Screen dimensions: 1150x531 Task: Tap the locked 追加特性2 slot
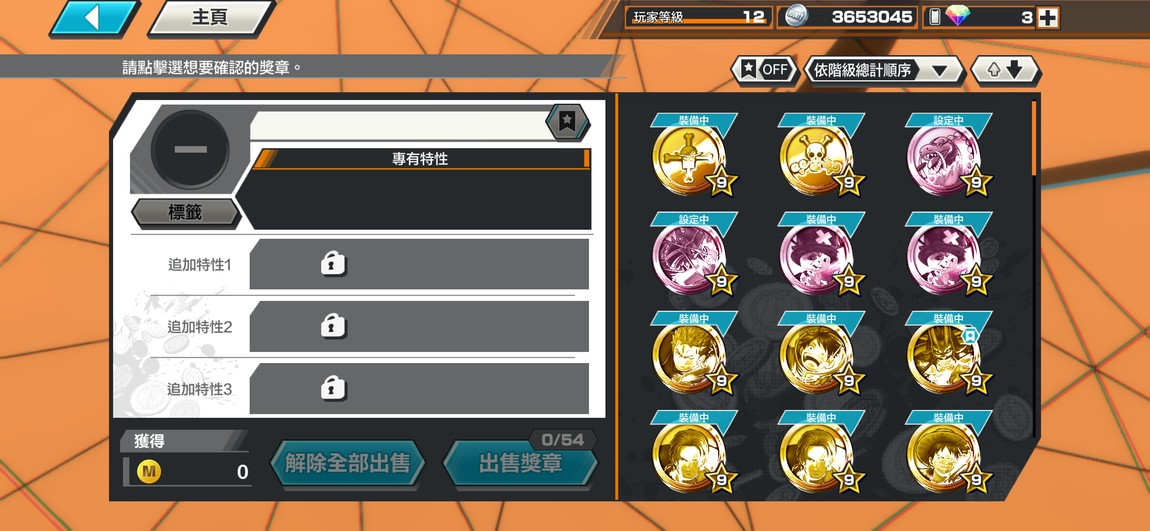tap(419, 326)
